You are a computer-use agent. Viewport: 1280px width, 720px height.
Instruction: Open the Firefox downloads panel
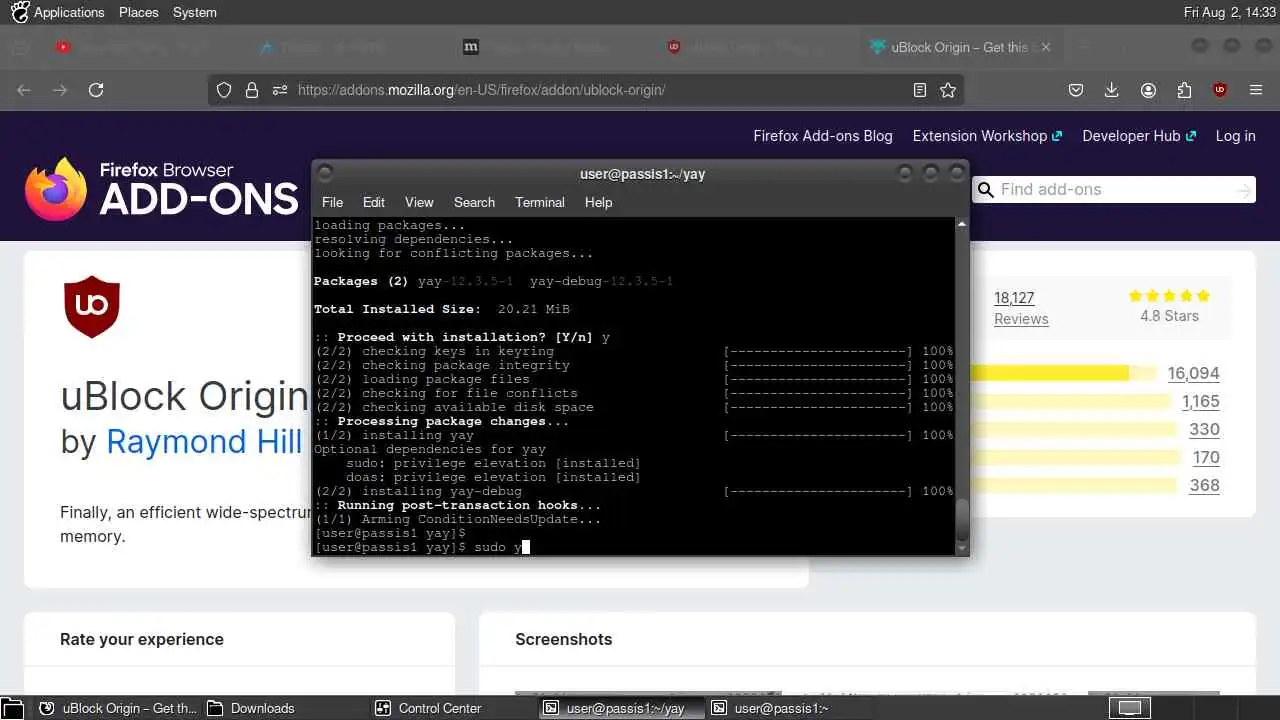pos(1111,90)
